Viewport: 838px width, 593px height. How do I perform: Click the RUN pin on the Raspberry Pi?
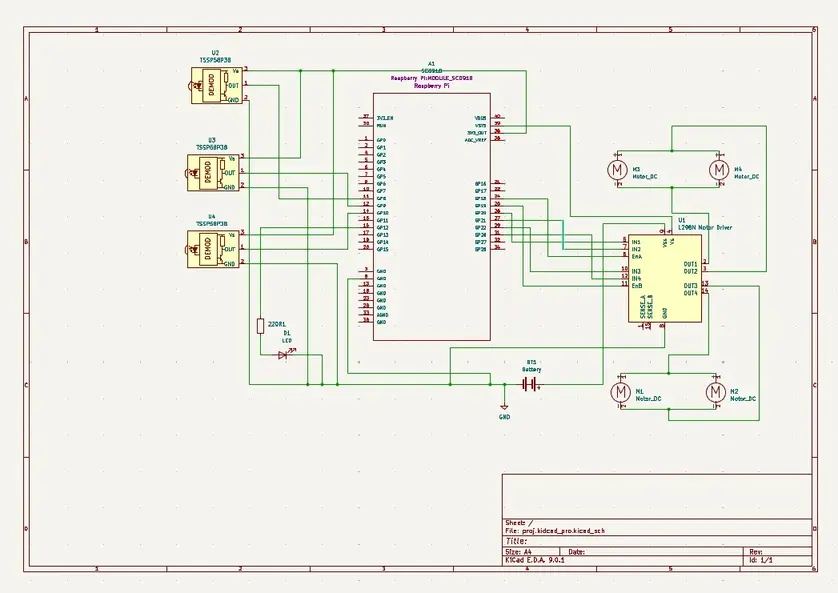point(381,126)
